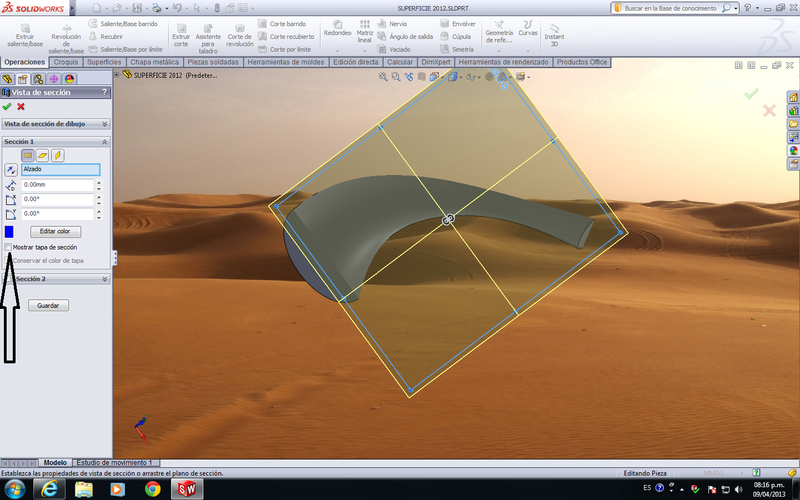Click Extruir corte tool
Viewport: 800px width, 500px height.
click(181, 35)
